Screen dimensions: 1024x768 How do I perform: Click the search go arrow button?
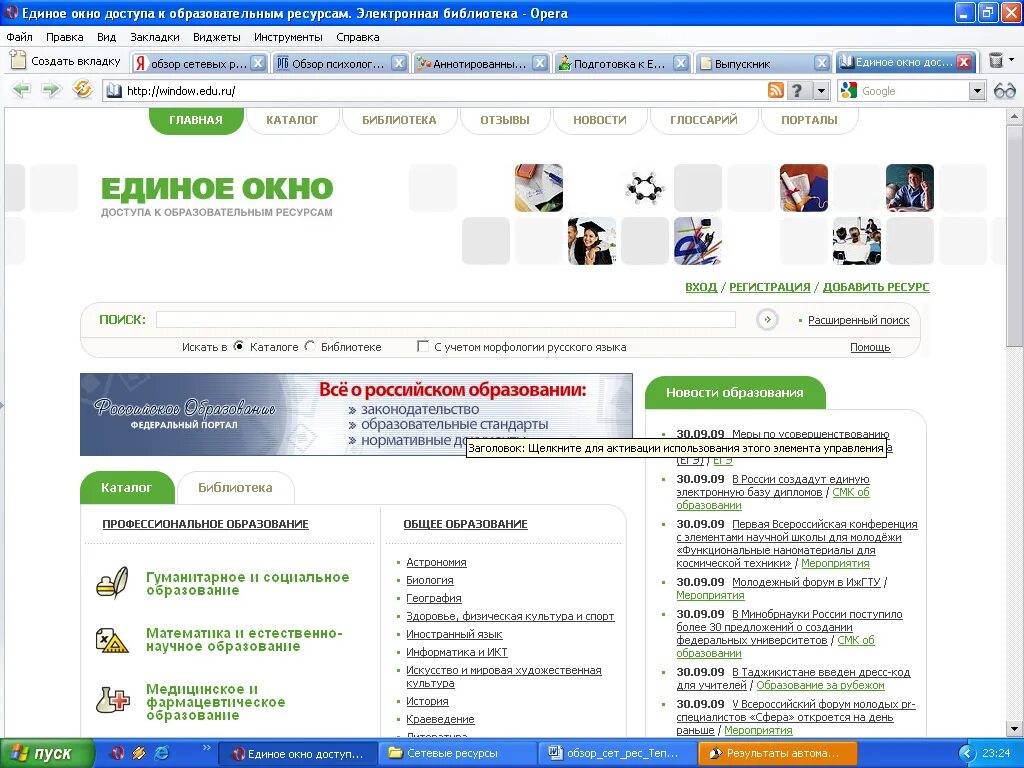point(767,319)
